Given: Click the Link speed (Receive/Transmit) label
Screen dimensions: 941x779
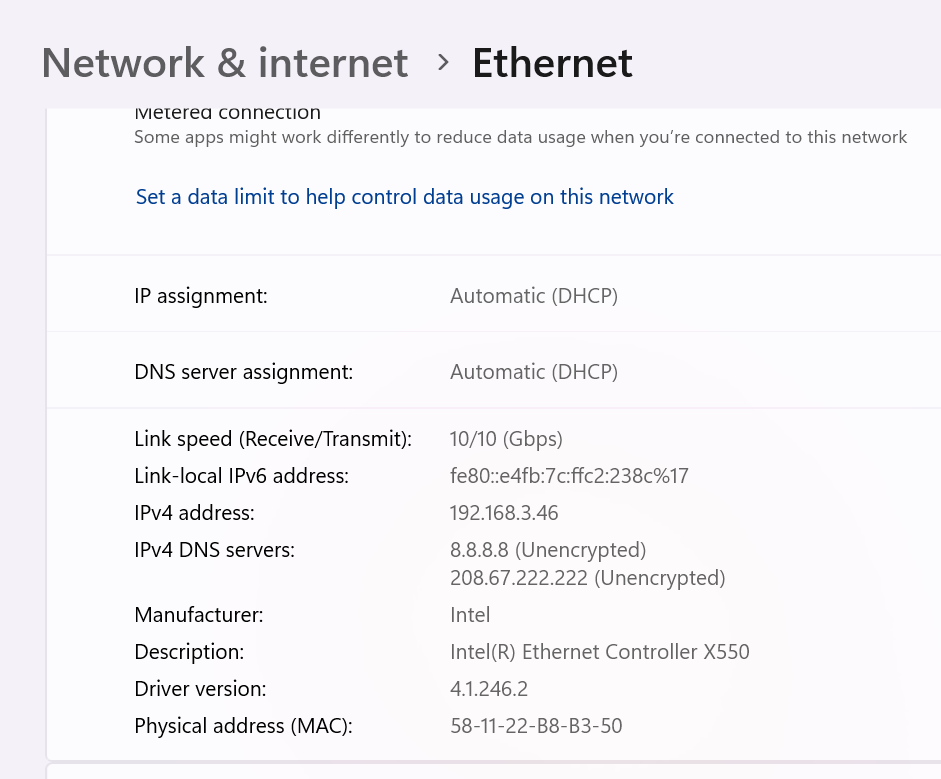Looking at the screenshot, I should coord(273,439).
